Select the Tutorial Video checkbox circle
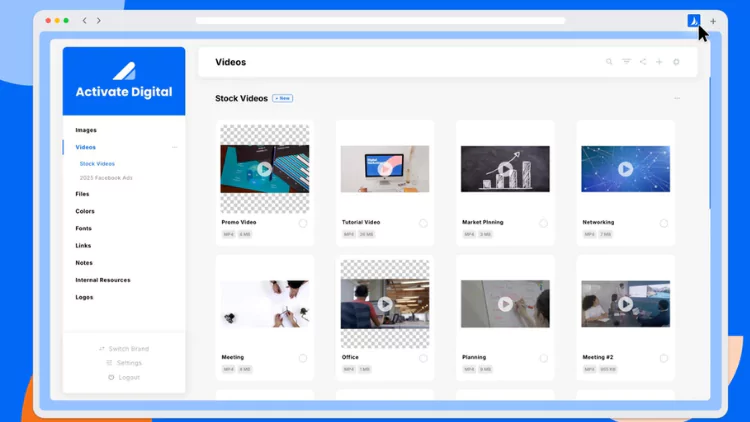 click(x=423, y=223)
